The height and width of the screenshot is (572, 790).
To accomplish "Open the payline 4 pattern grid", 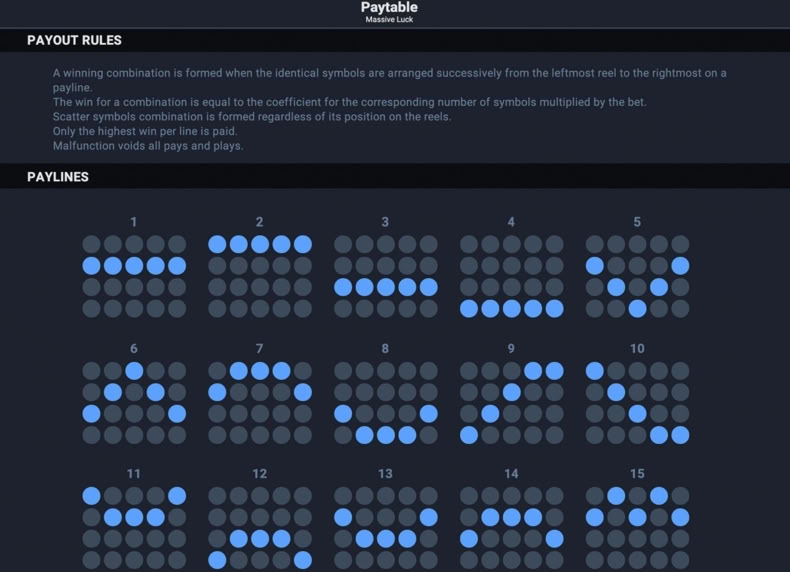I will click(x=512, y=276).
